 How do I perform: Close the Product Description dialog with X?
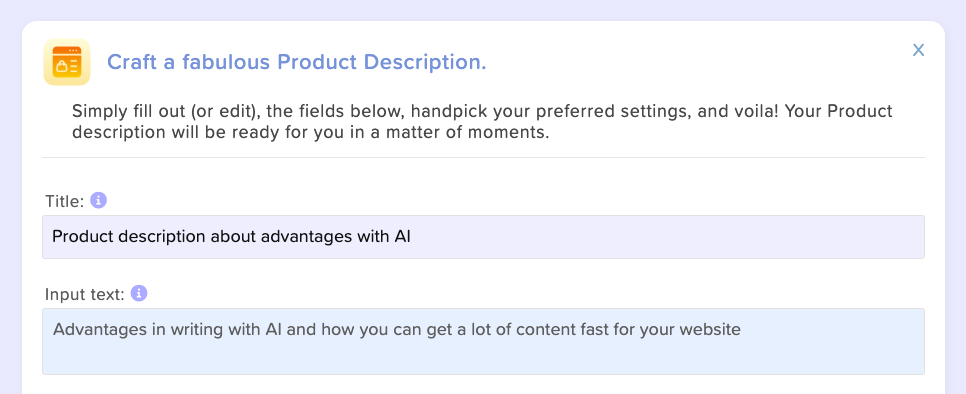coord(918,50)
